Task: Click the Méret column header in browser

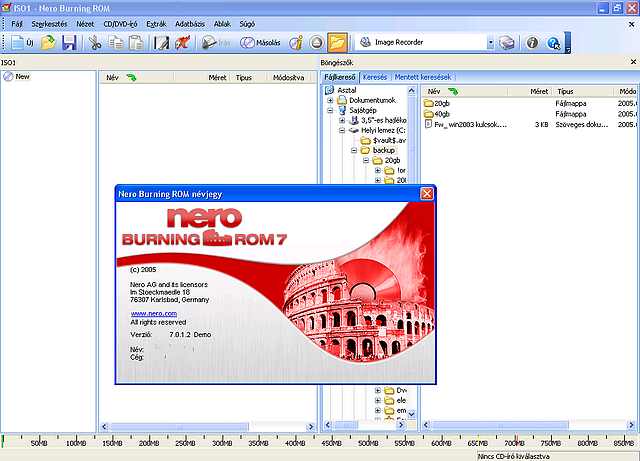Action: tap(541, 90)
